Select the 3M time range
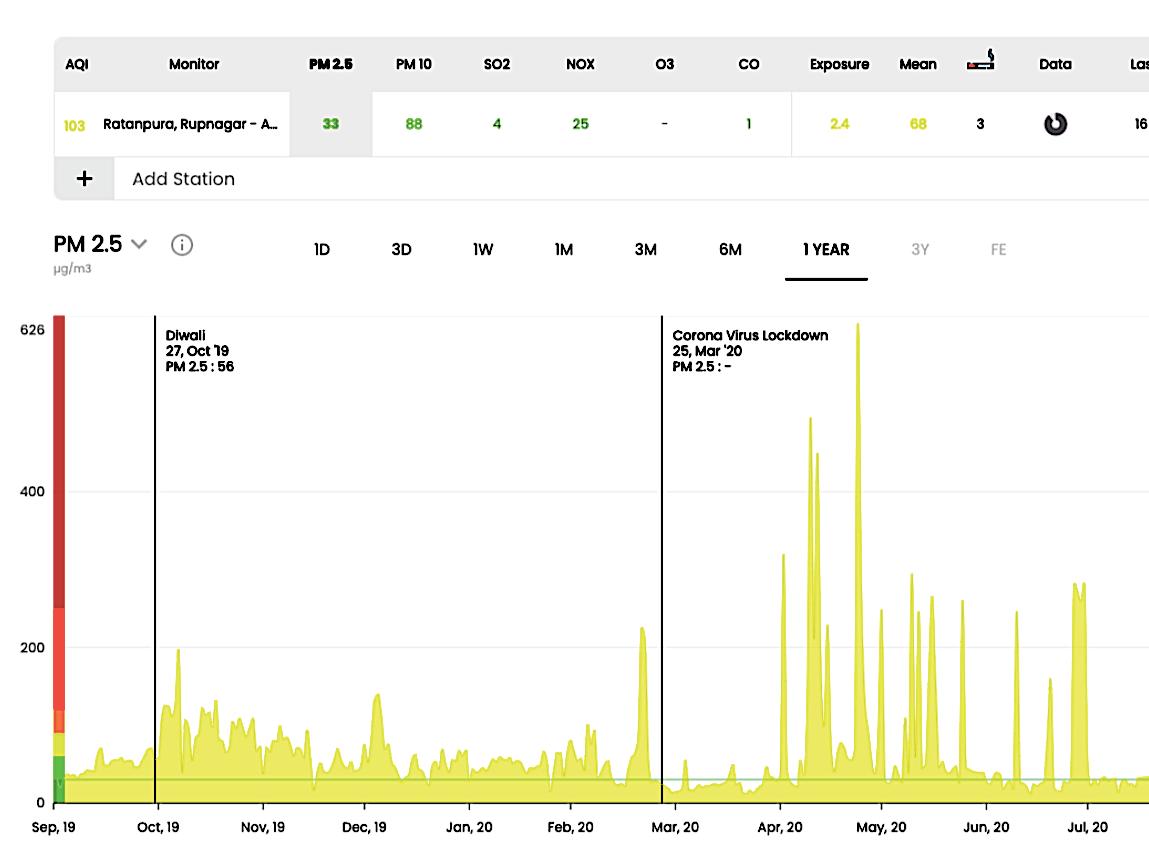1149x859 pixels. pos(646,250)
